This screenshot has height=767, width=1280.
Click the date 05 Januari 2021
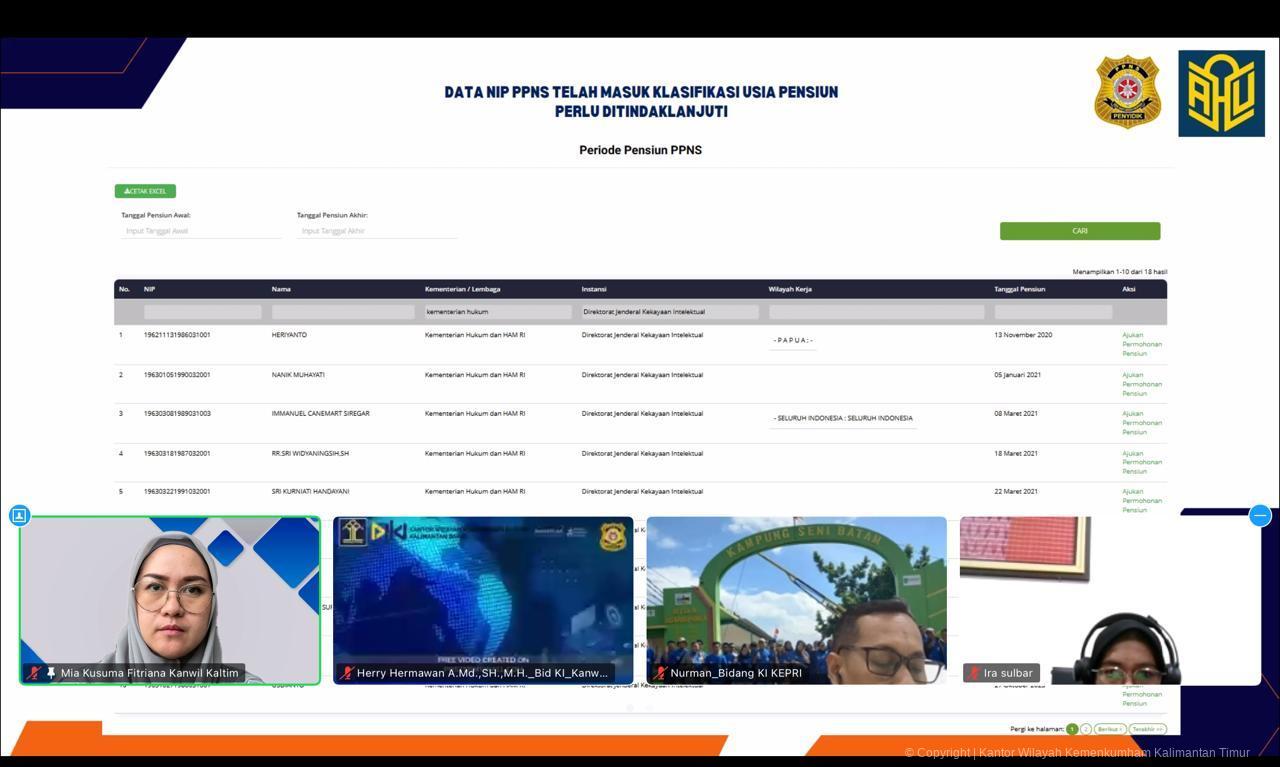(1017, 375)
